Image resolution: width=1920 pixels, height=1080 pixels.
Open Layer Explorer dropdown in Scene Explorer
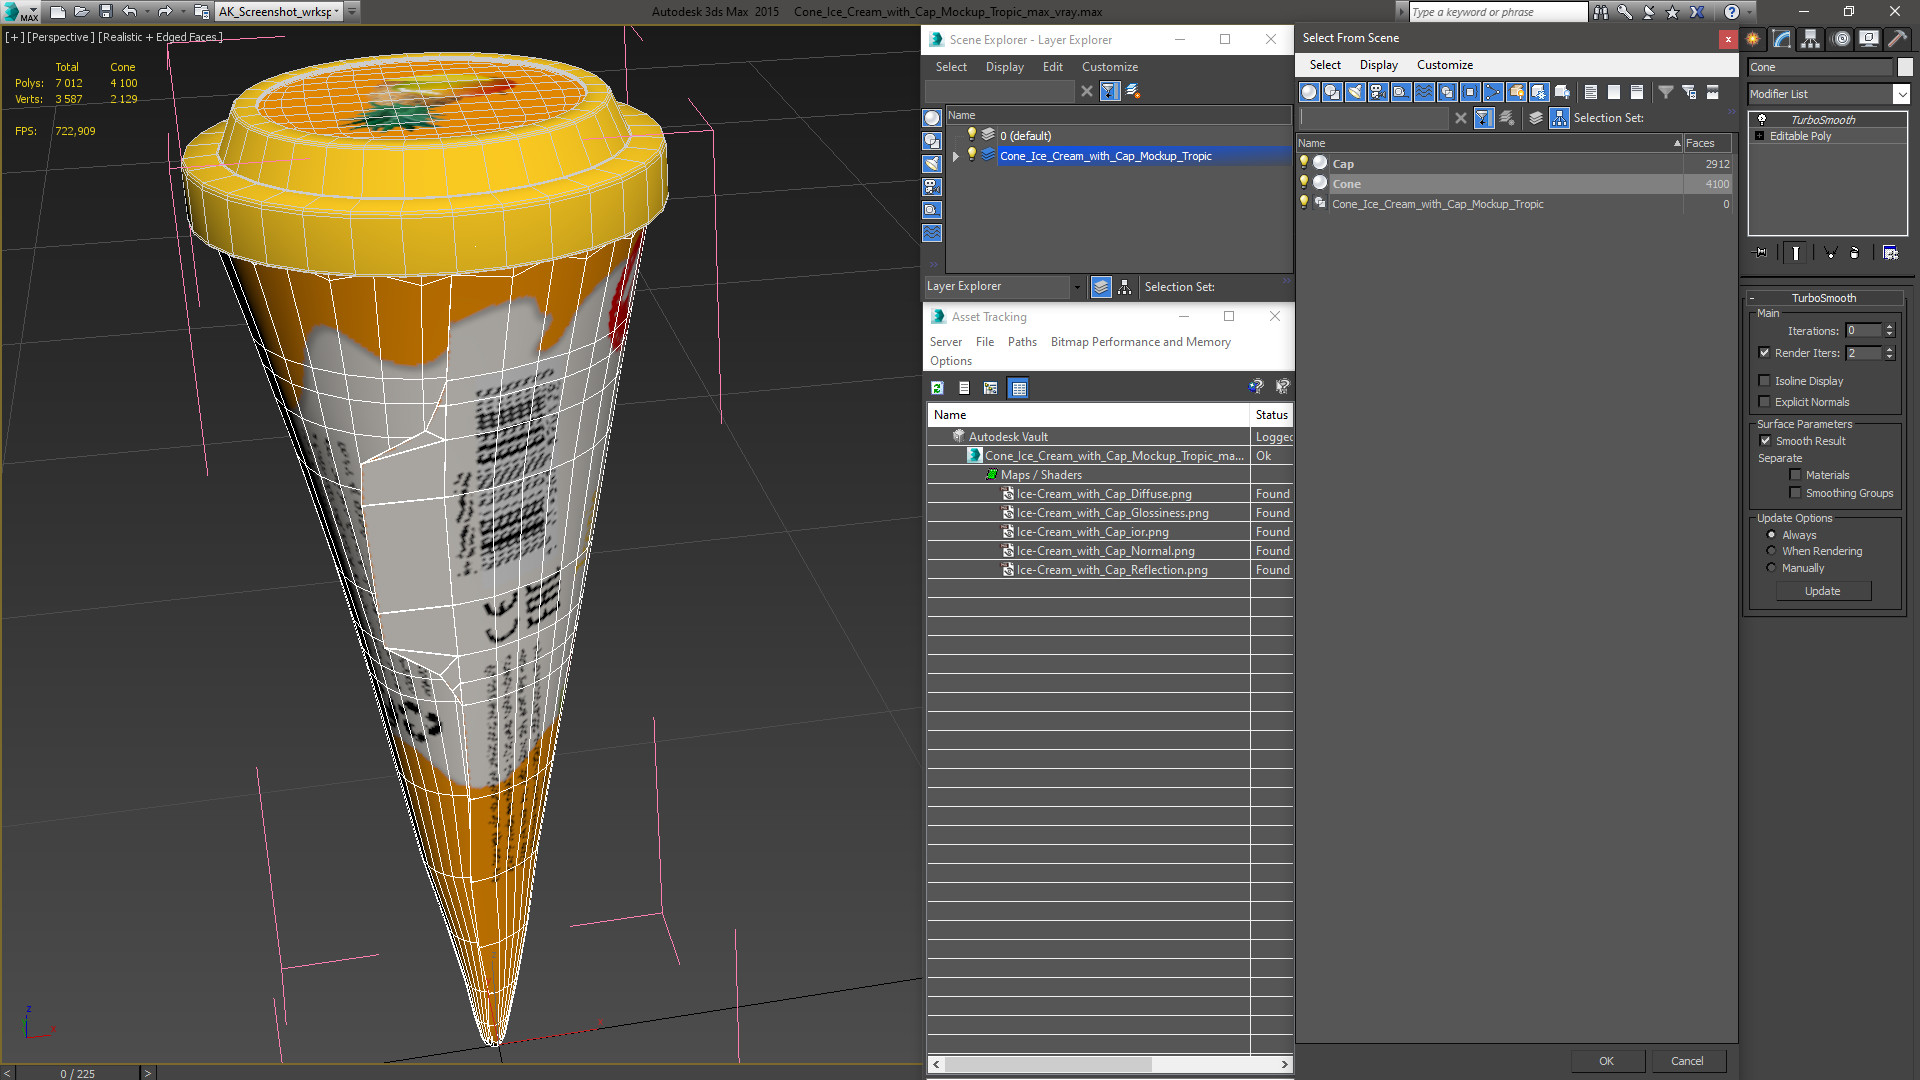point(1076,287)
